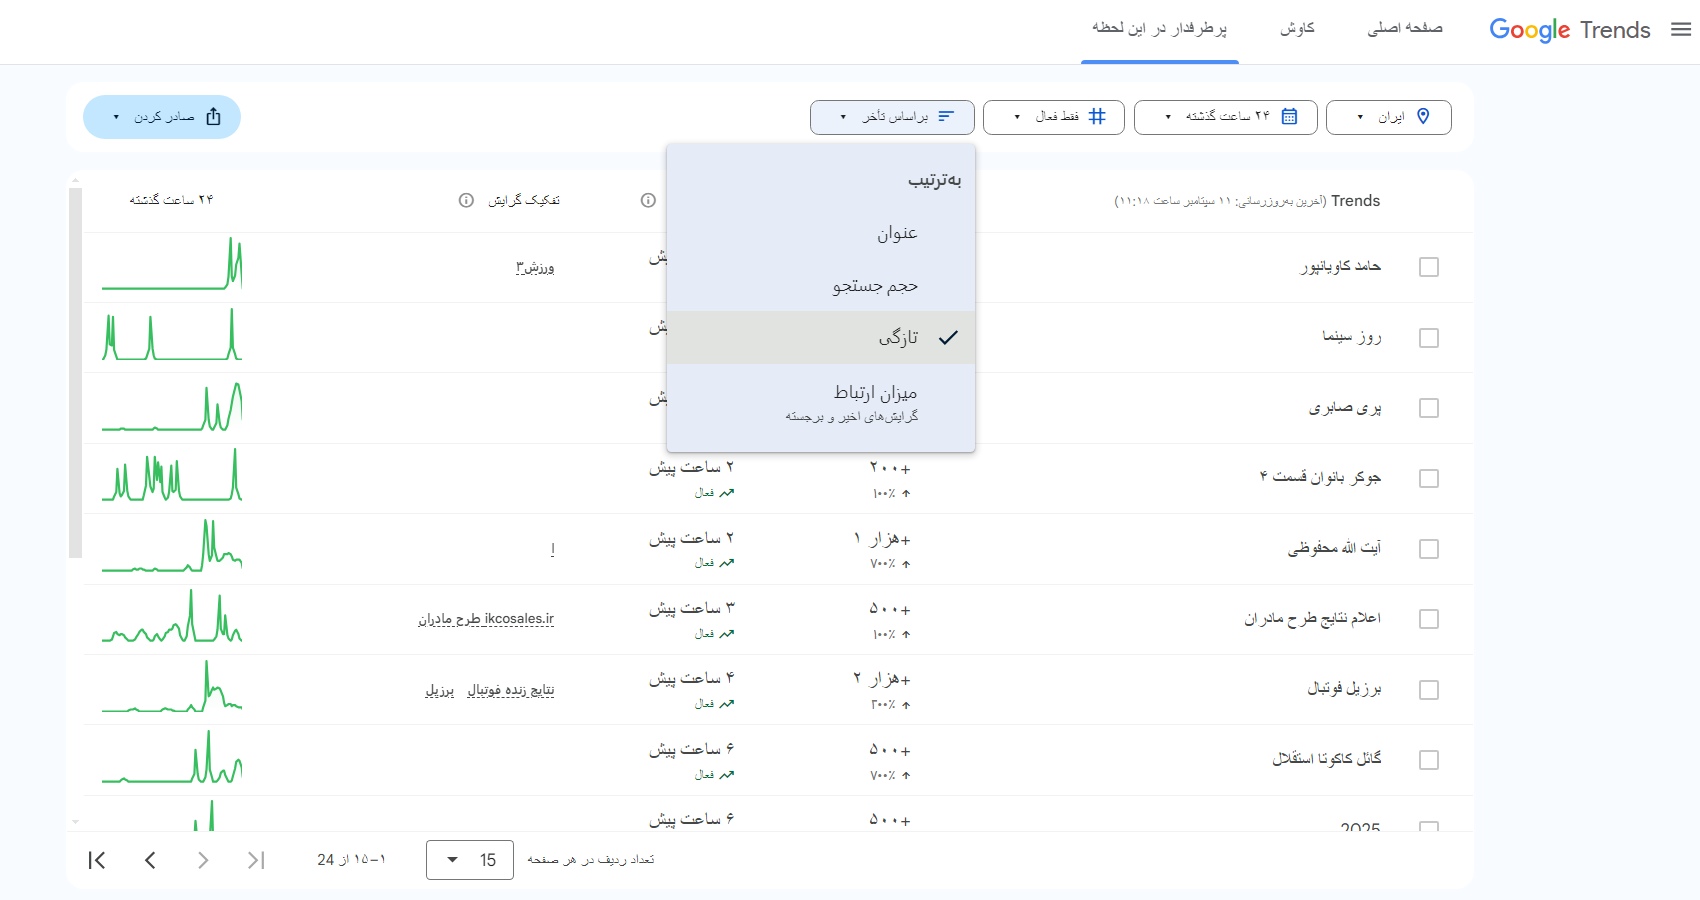Open rows per page dropdown showing 15

click(x=470, y=860)
